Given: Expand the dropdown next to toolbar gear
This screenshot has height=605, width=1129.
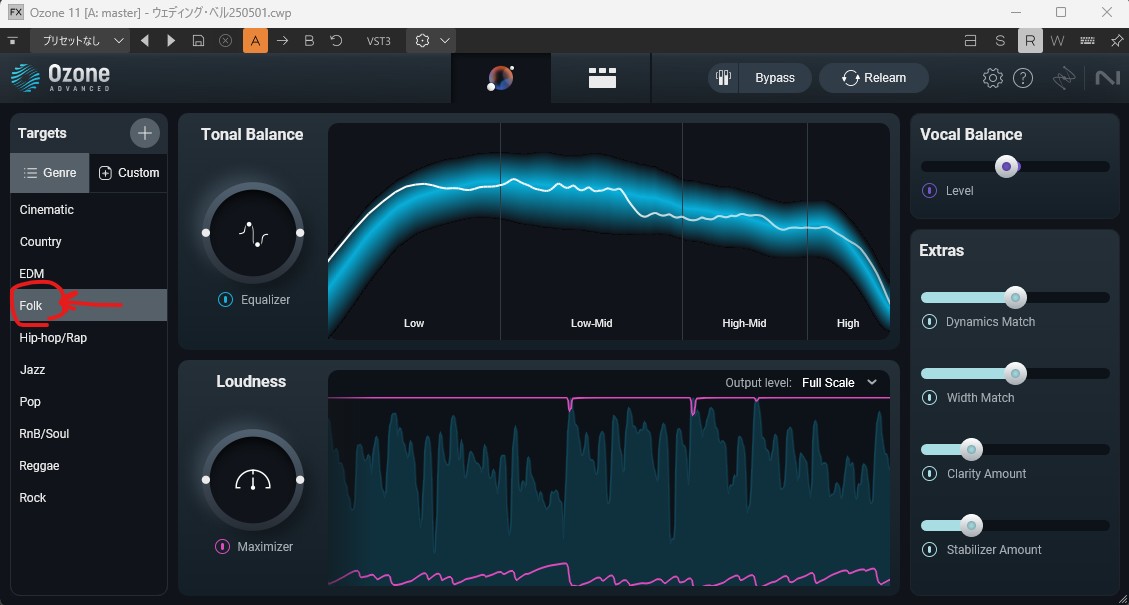Looking at the screenshot, I should [x=445, y=41].
